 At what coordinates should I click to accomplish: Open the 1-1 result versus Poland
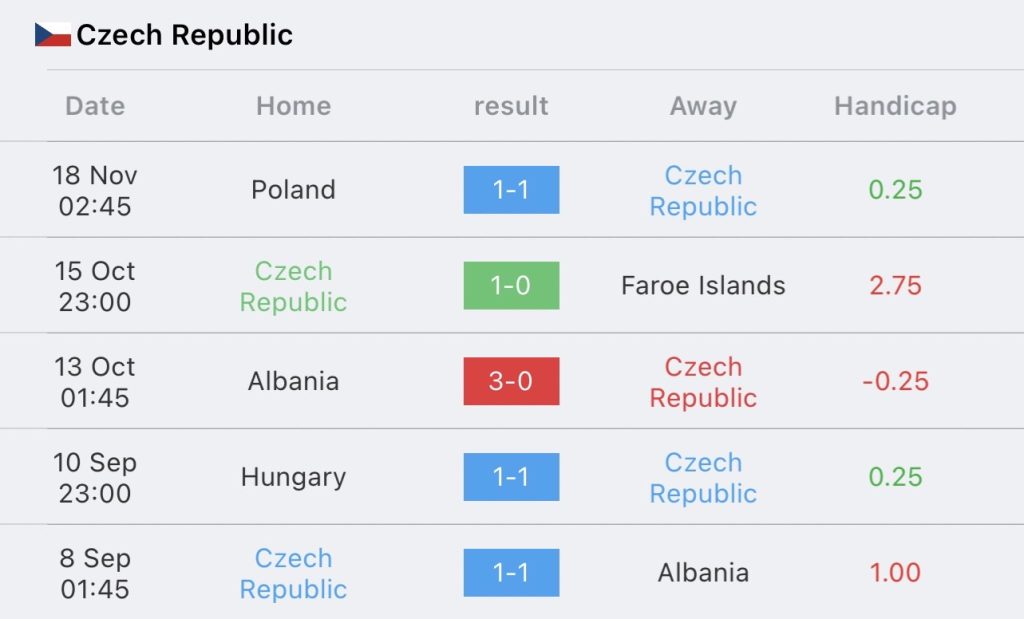[511, 189]
